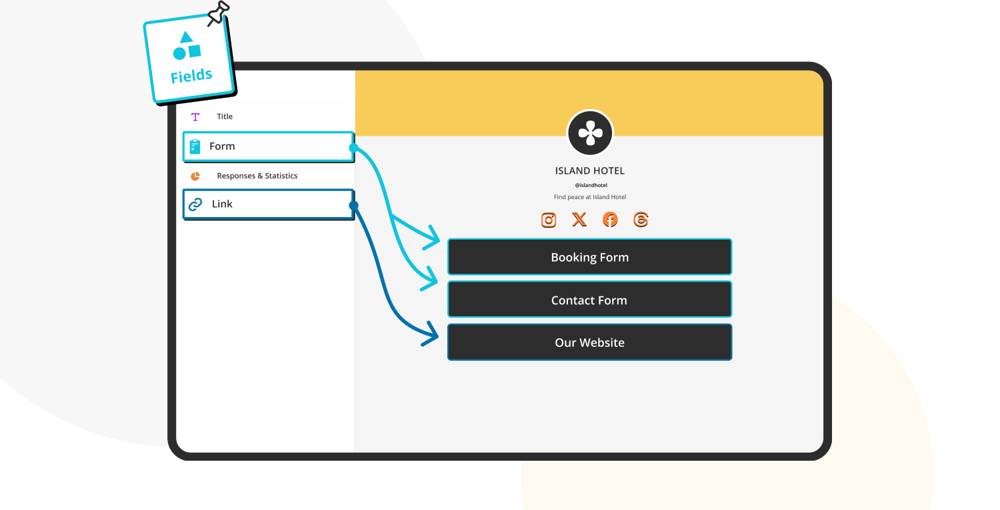Screen dimensions: 1000x510
Task: Select the Form field in sidebar
Action: pos(268,147)
